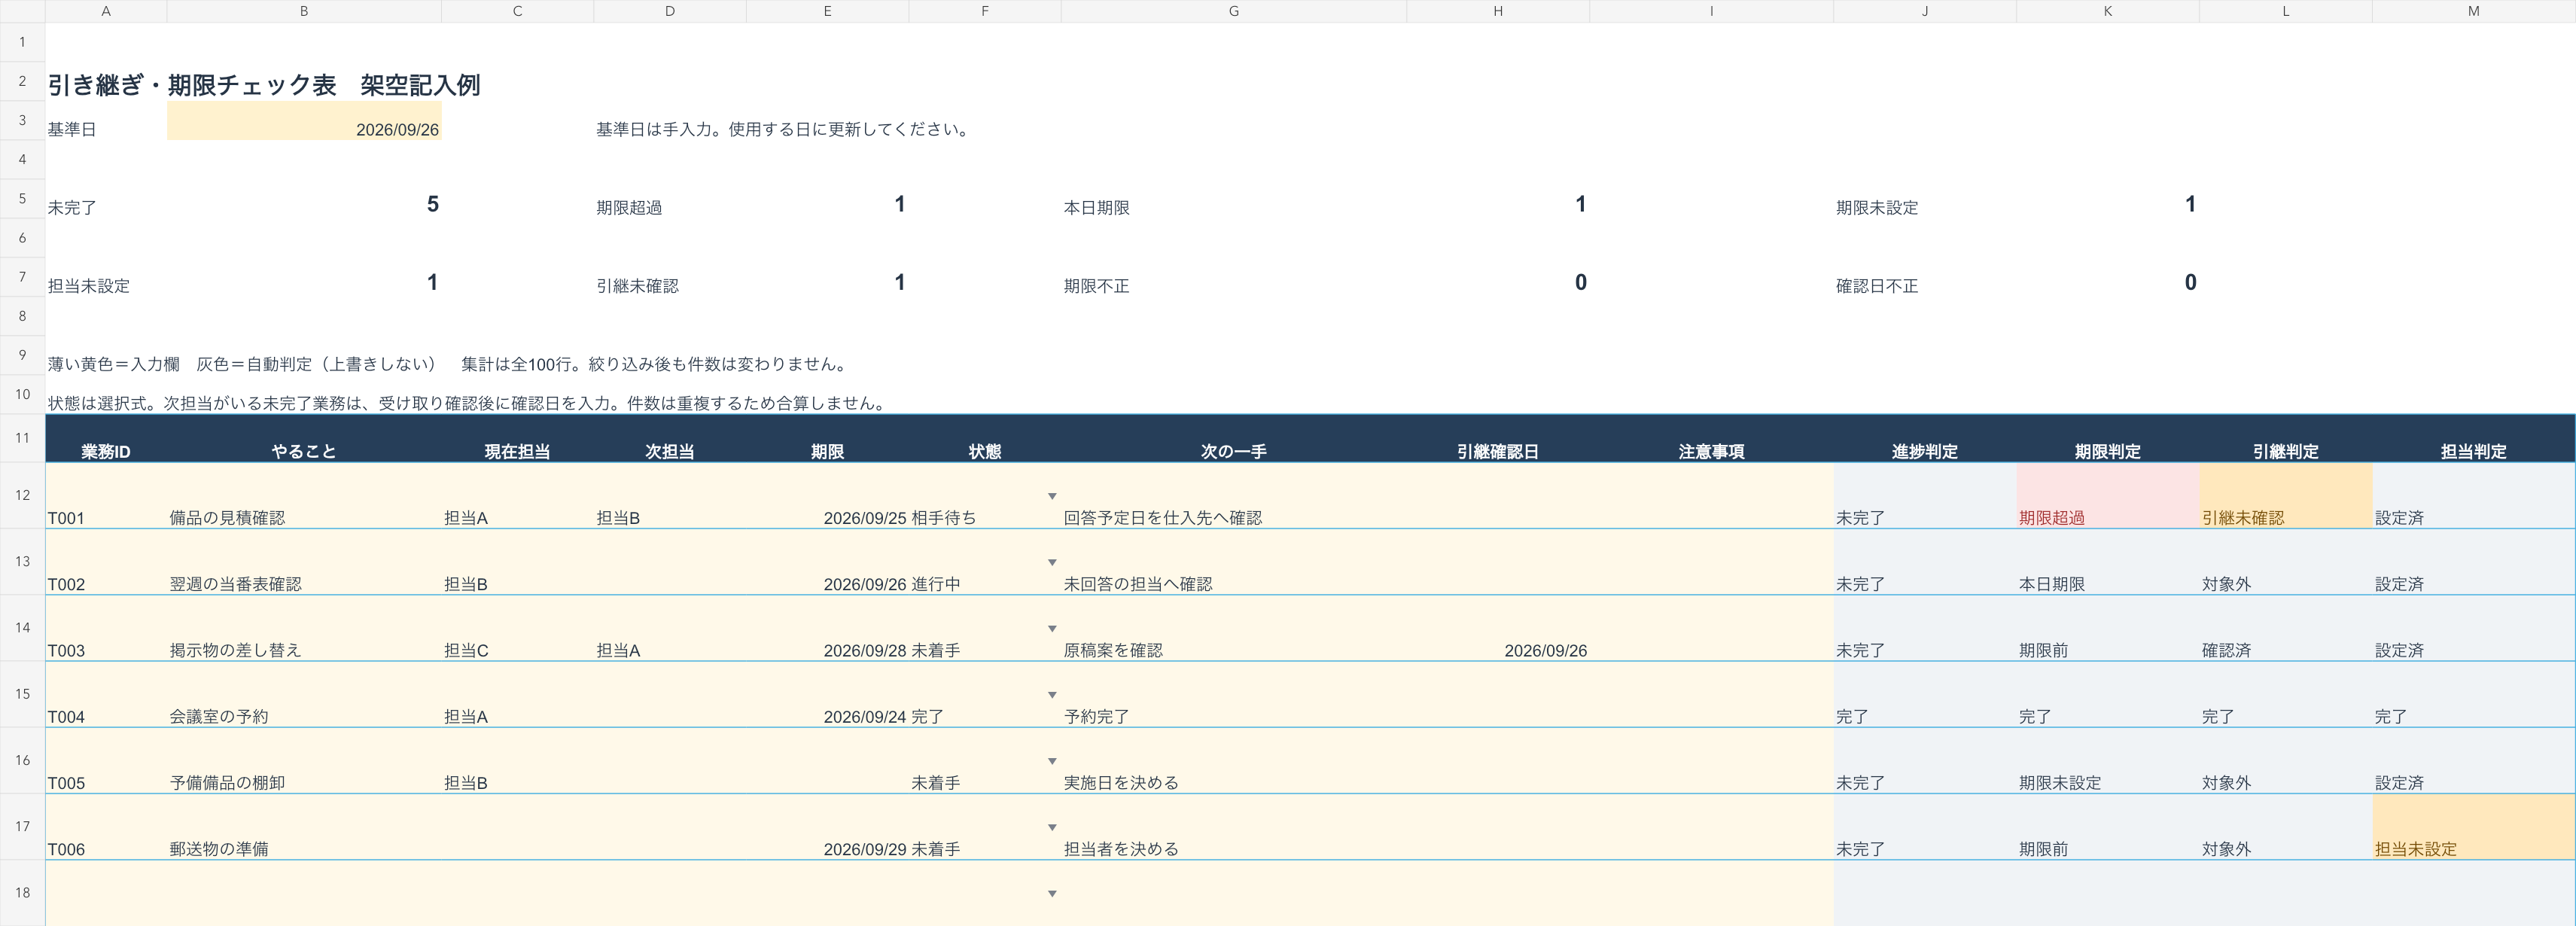The height and width of the screenshot is (926, 2576).
Task: Click the 引継確認日 header cell
Action: pos(1497,438)
